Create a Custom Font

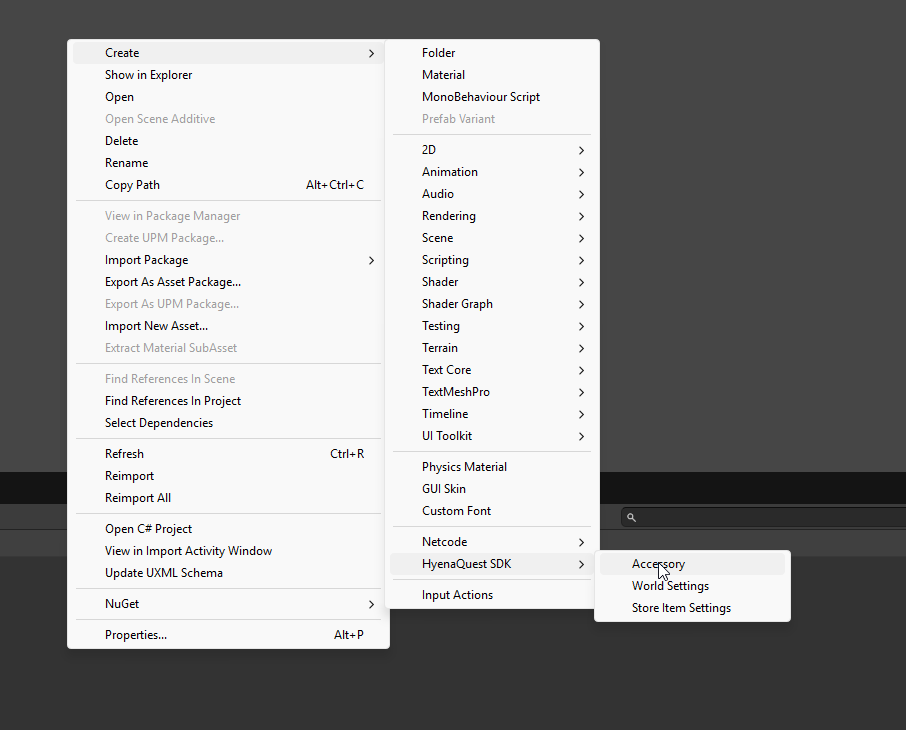pyautogui.click(x=492, y=510)
